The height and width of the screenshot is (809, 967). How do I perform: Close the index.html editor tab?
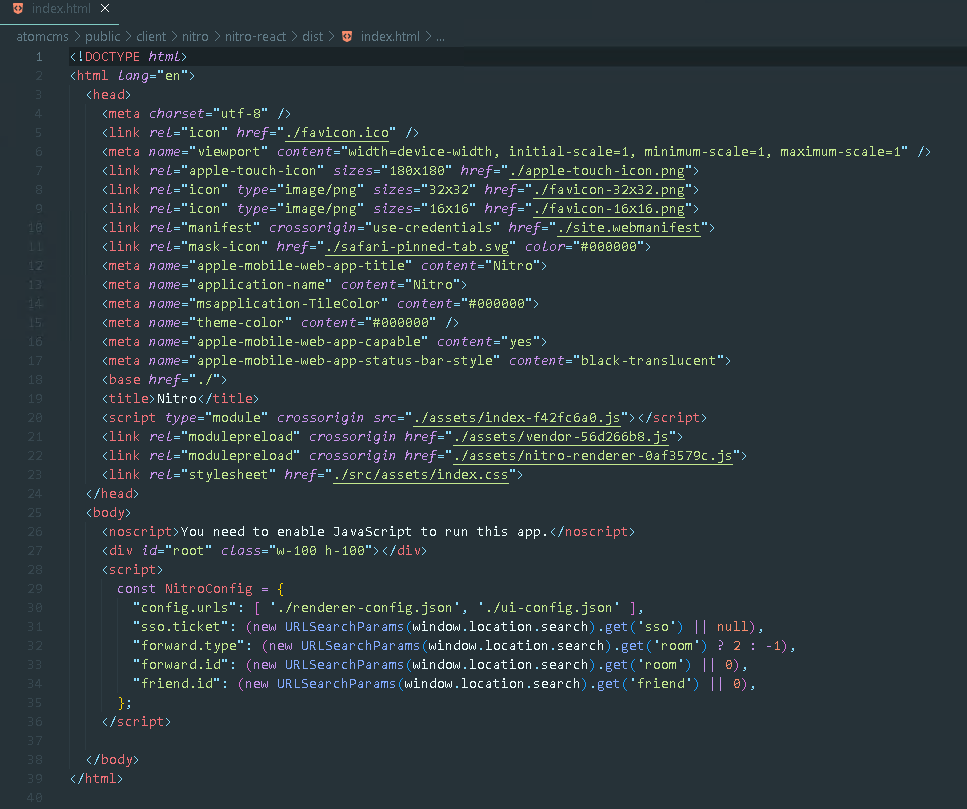pos(105,8)
